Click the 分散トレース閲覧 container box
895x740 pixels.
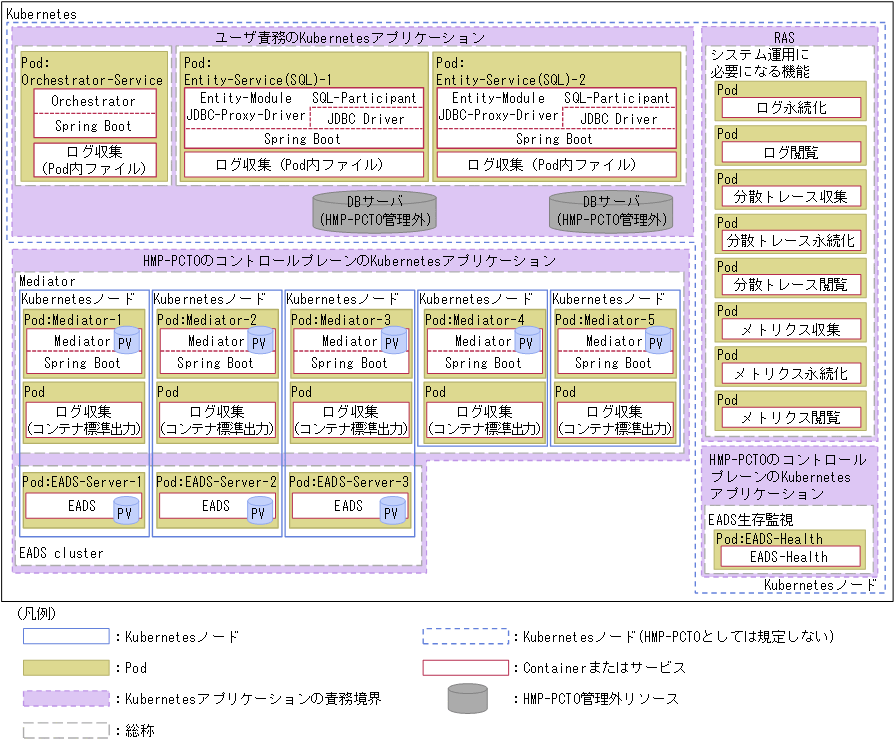tap(790, 286)
